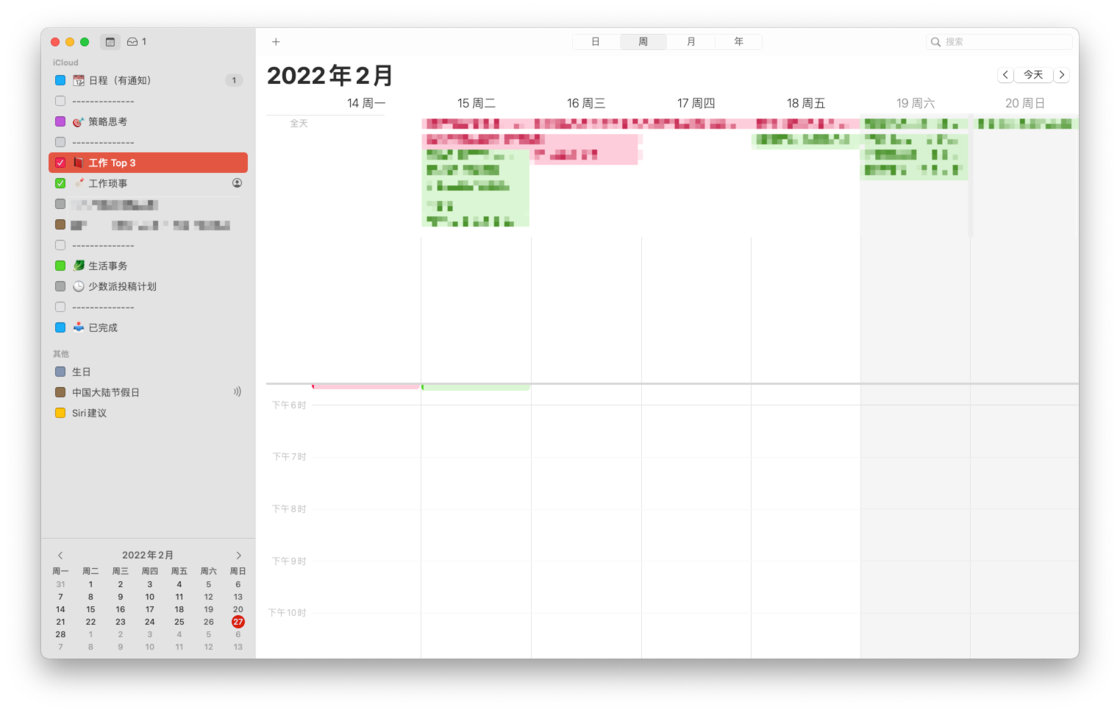1120x713 pixels.
Task: Switch to 月 month view
Action: click(x=691, y=42)
